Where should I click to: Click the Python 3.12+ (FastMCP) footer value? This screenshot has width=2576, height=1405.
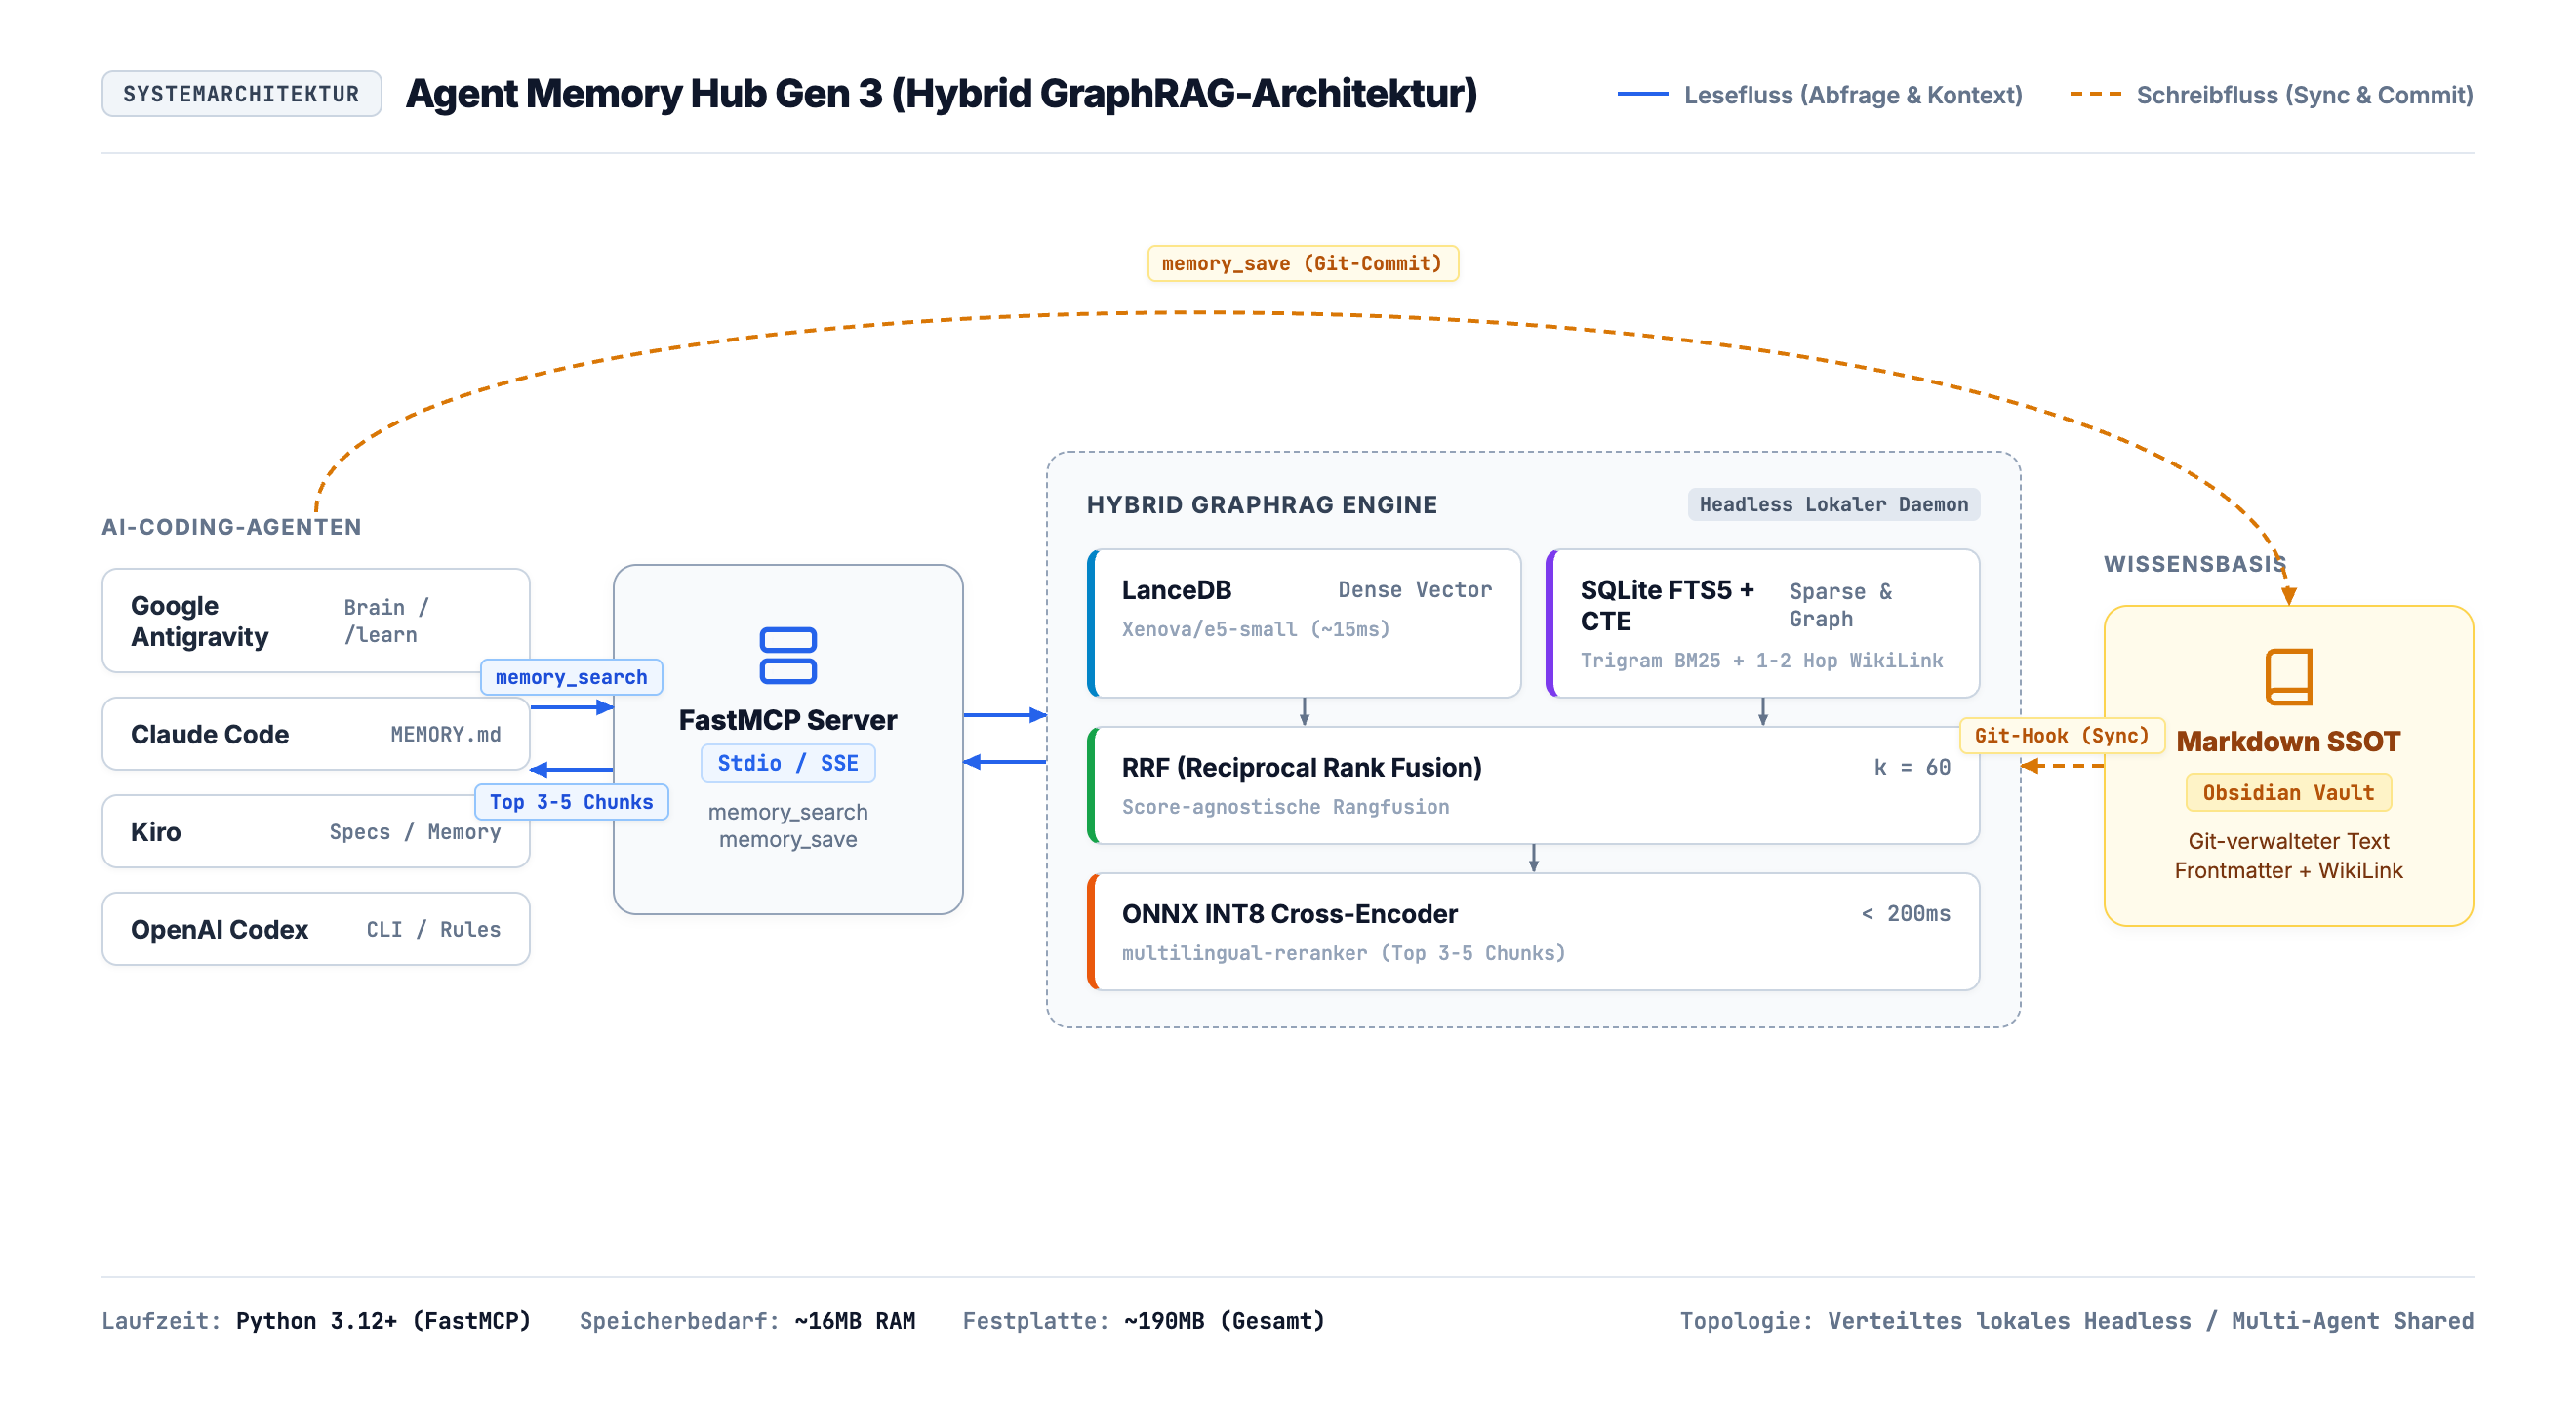(x=383, y=1320)
